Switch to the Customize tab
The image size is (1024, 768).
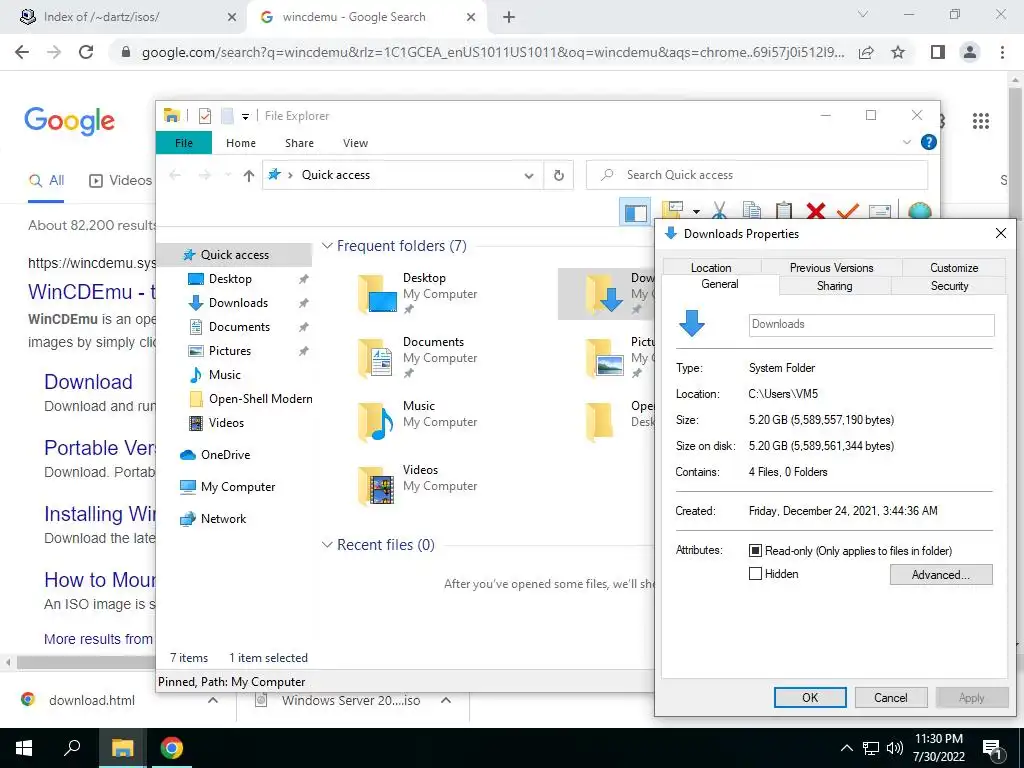[953, 268]
